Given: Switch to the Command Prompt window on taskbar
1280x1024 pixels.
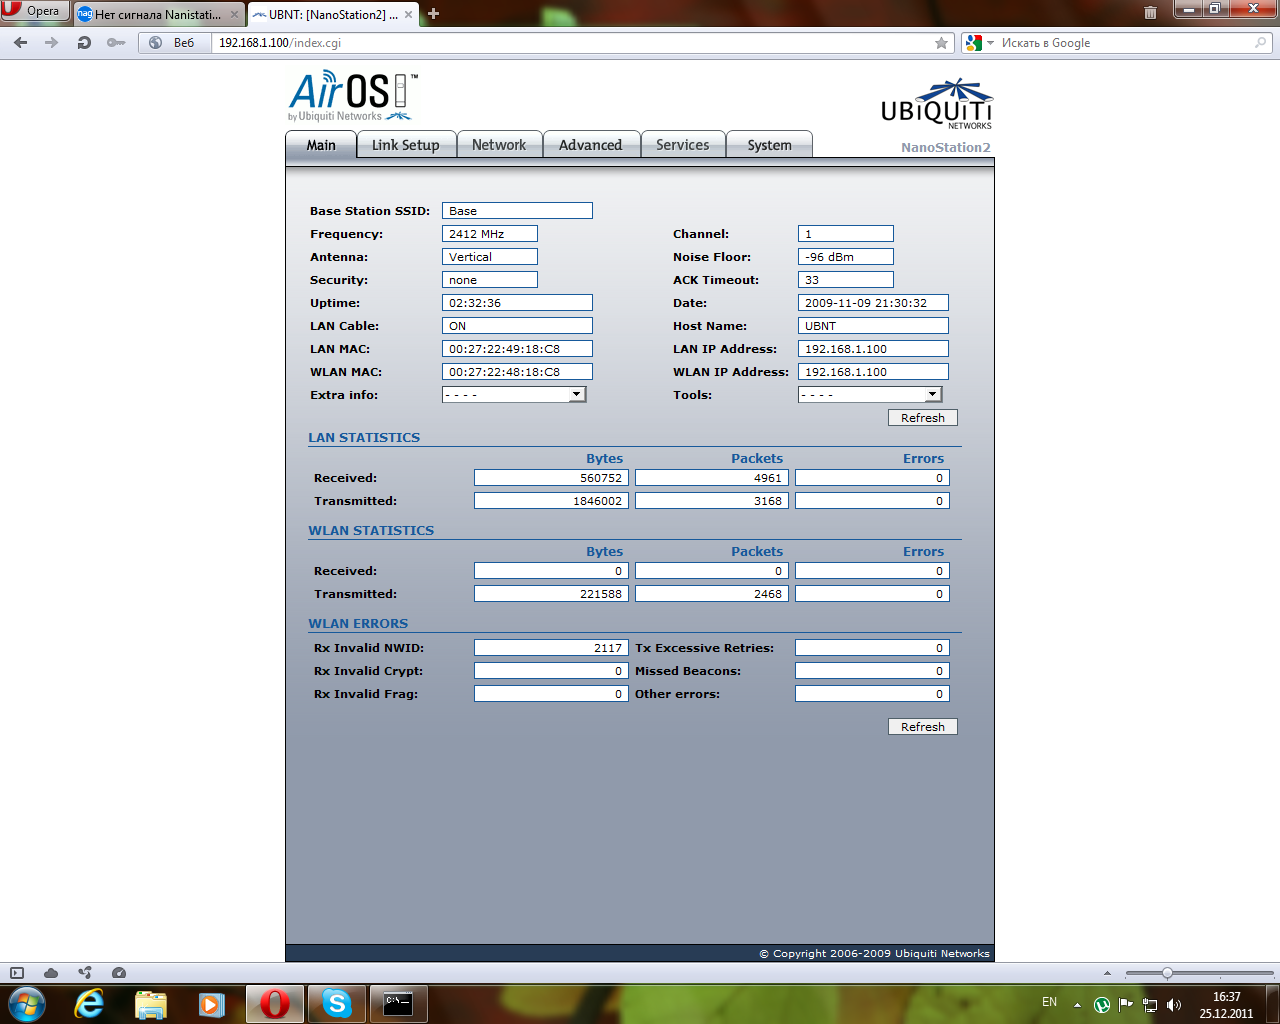Looking at the screenshot, I should (x=398, y=1004).
